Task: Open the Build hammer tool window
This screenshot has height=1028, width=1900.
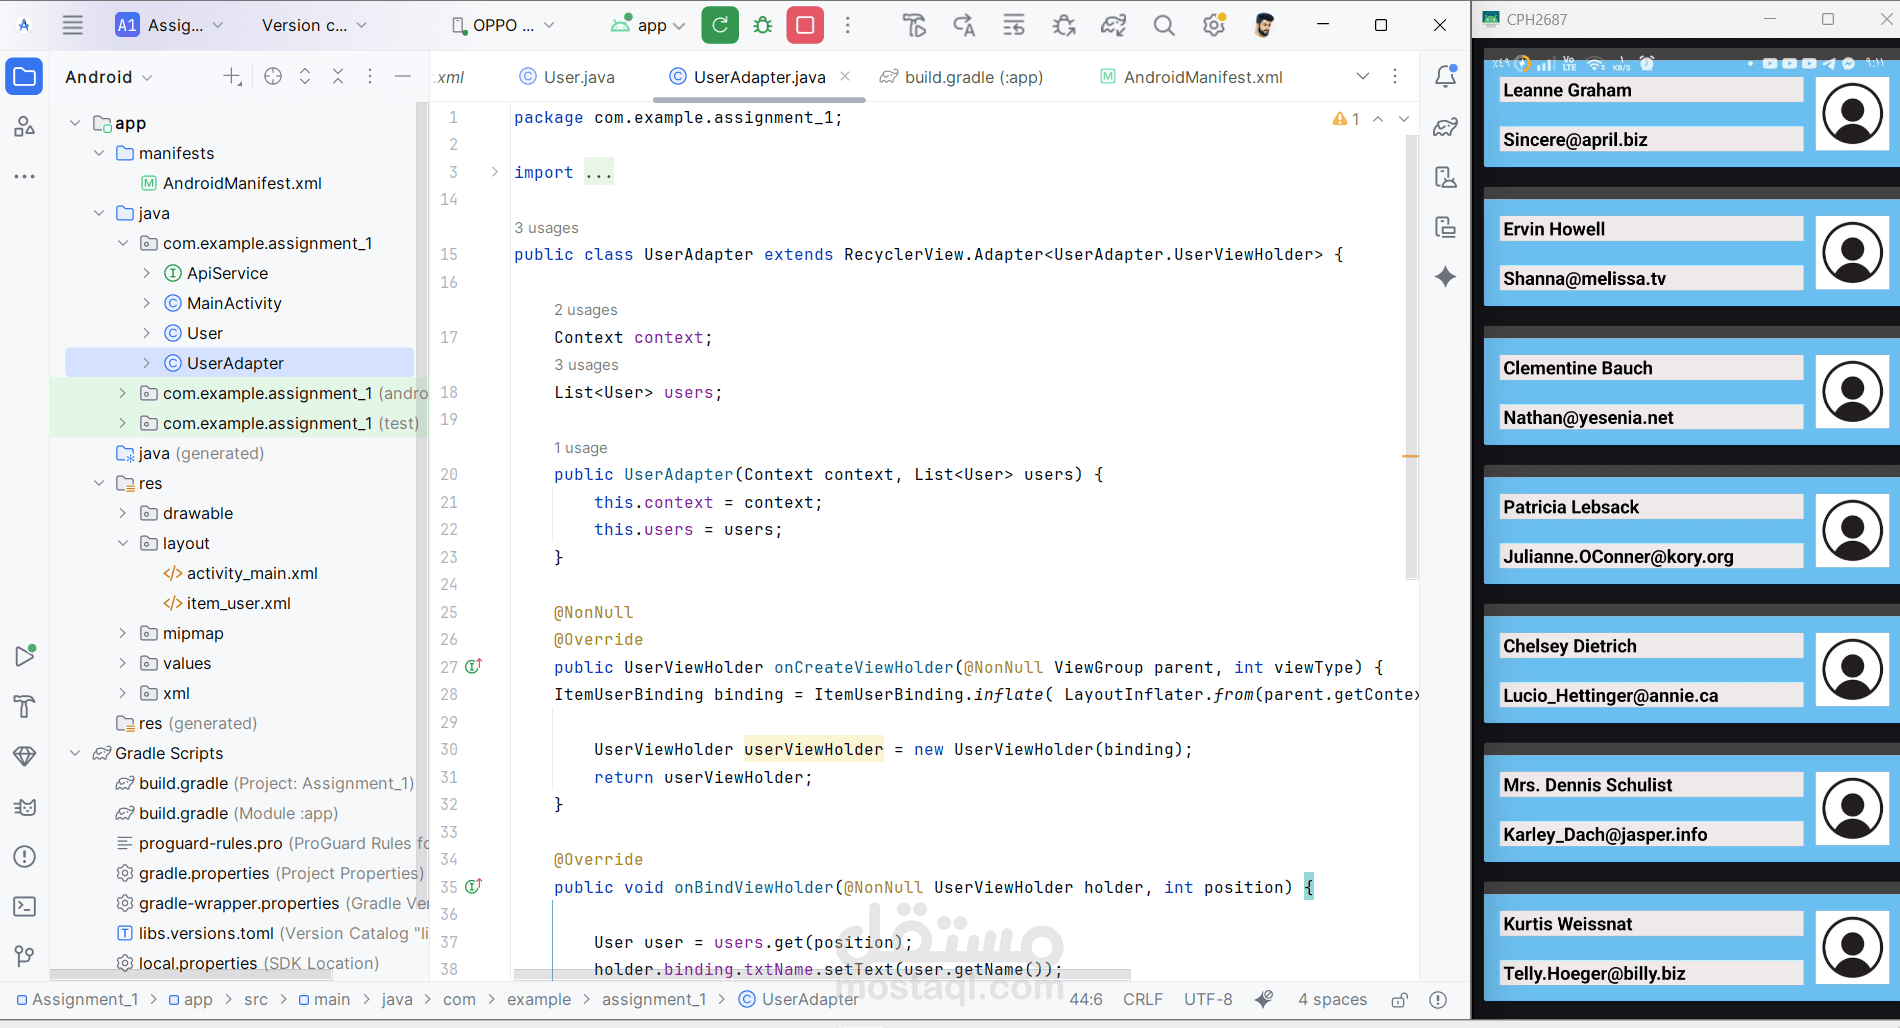Action: pyautogui.click(x=24, y=706)
